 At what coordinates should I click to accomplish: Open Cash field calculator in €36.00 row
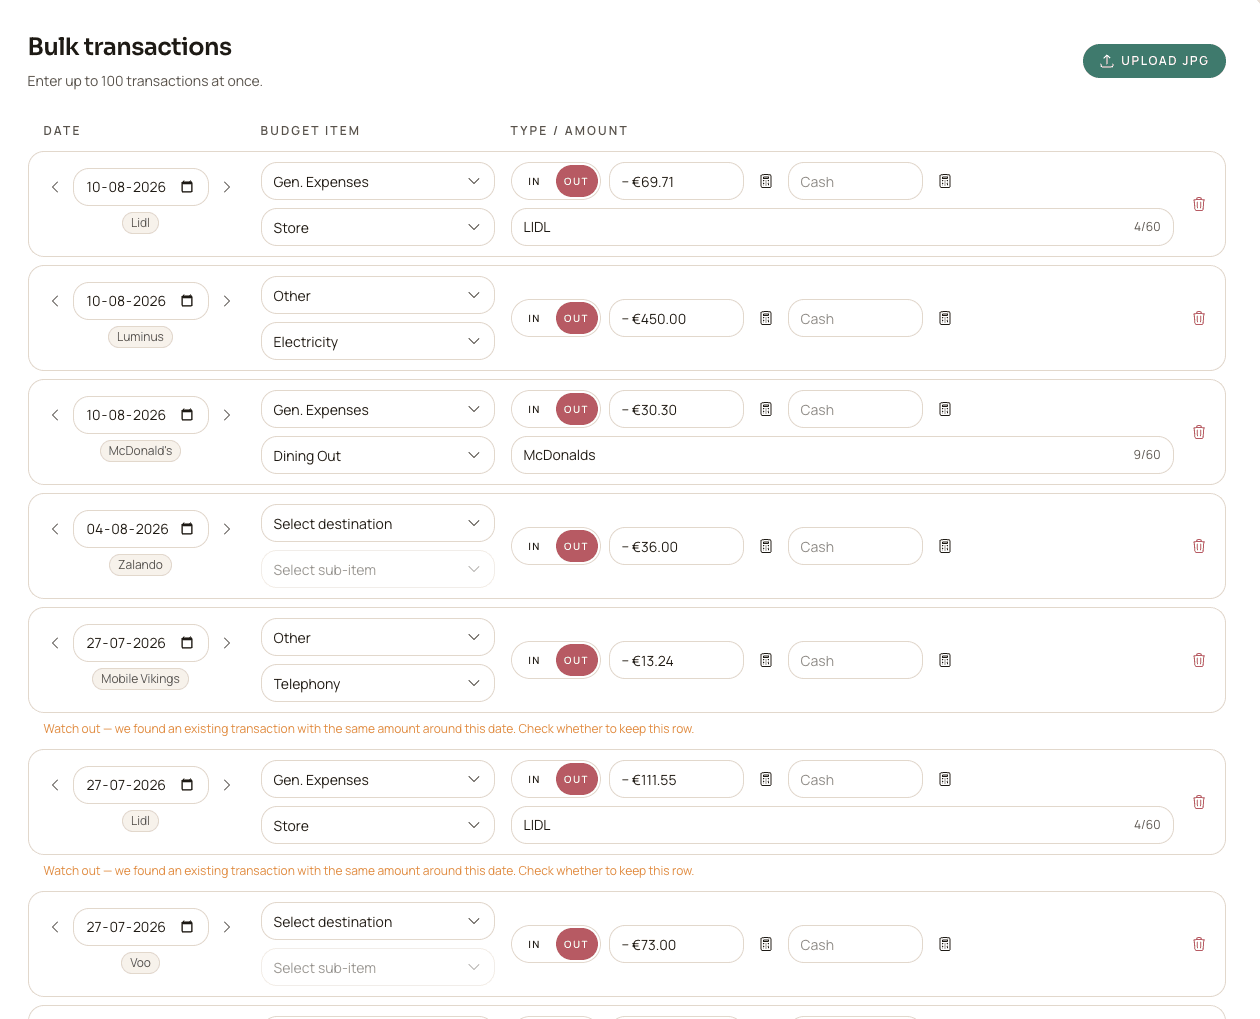pyautogui.click(x=945, y=546)
